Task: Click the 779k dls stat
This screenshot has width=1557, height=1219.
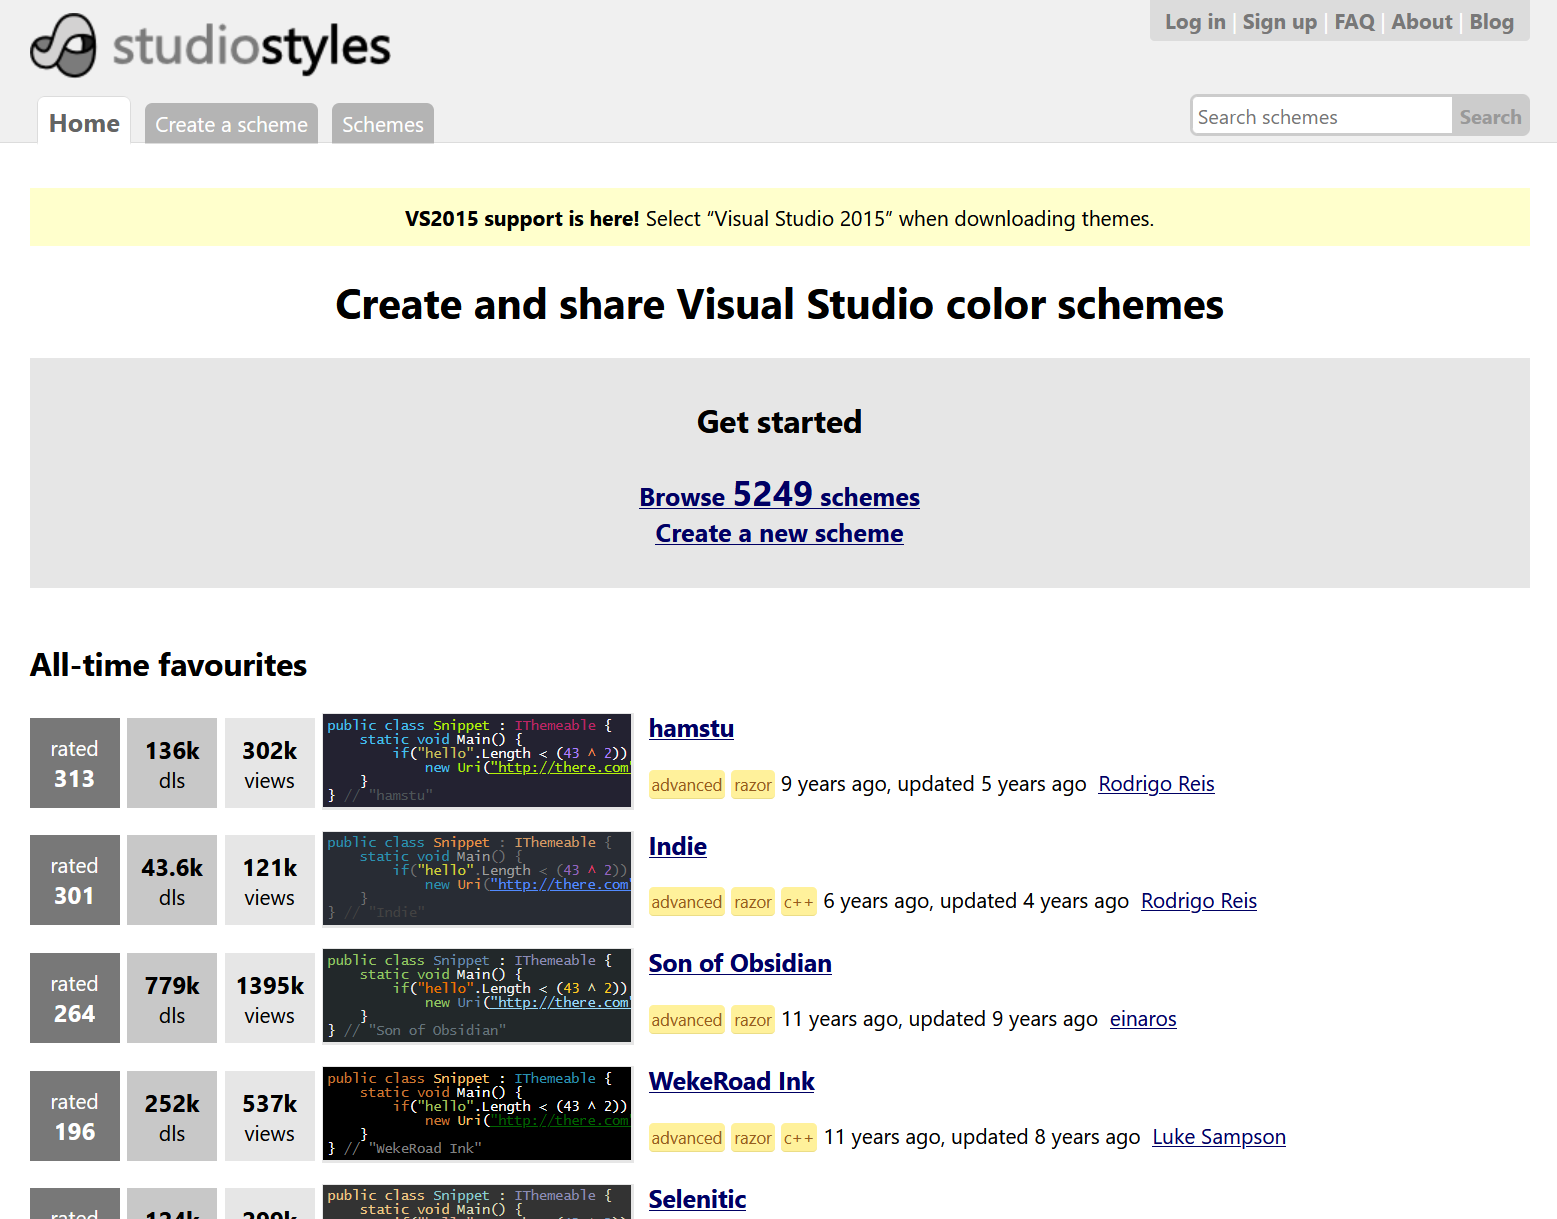Action: click(x=172, y=998)
